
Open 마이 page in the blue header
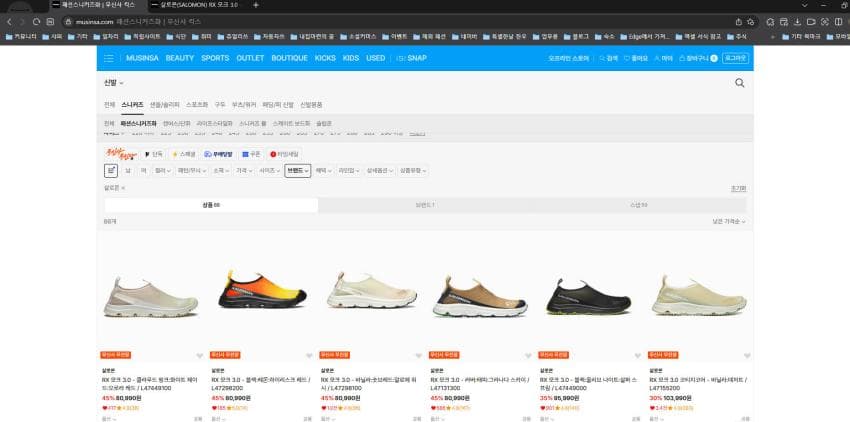click(x=664, y=58)
